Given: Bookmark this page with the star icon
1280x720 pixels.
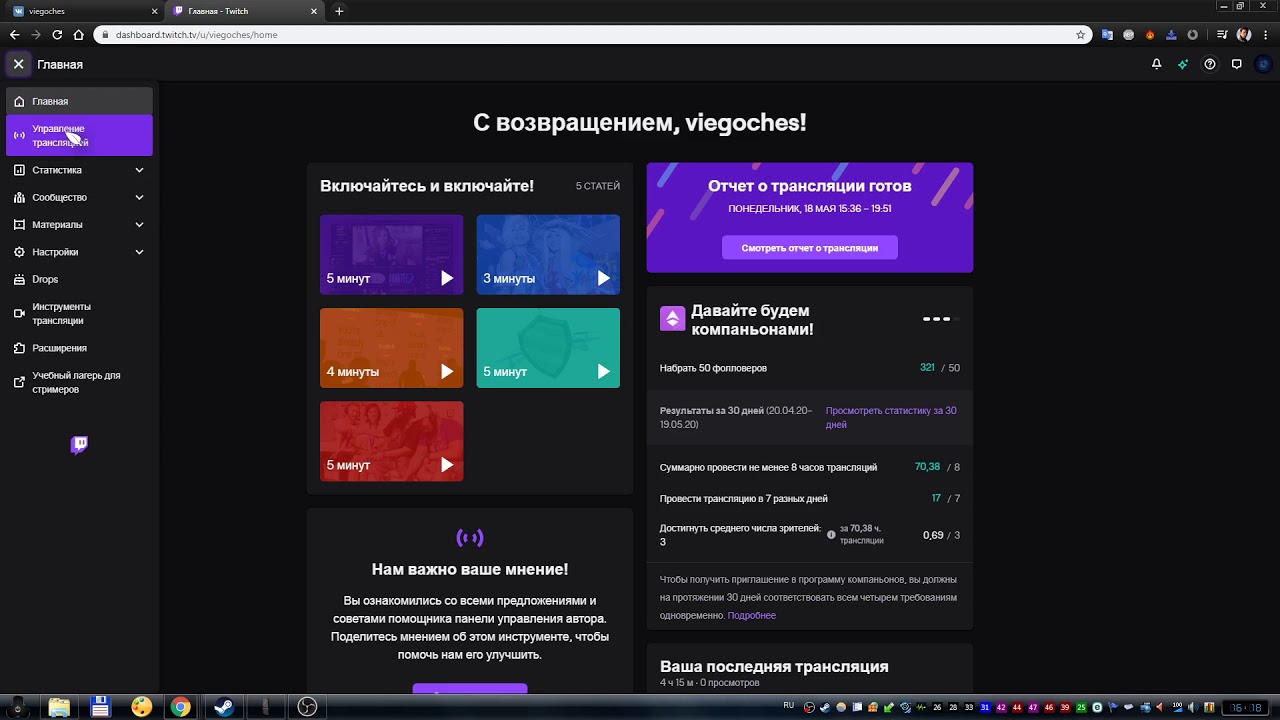Looking at the screenshot, I should [x=1080, y=35].
